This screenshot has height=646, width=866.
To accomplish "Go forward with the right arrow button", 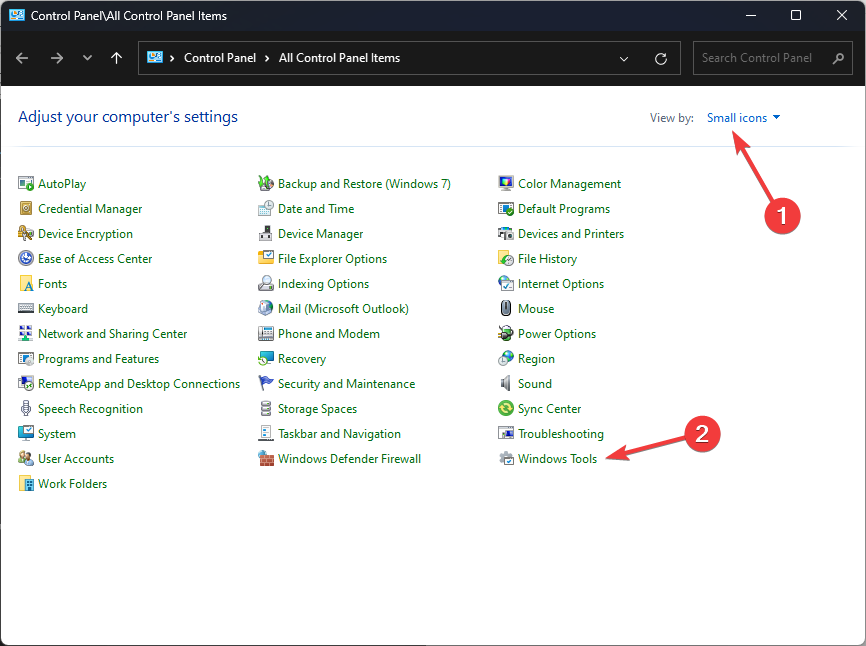I will [x=57, y=58].
